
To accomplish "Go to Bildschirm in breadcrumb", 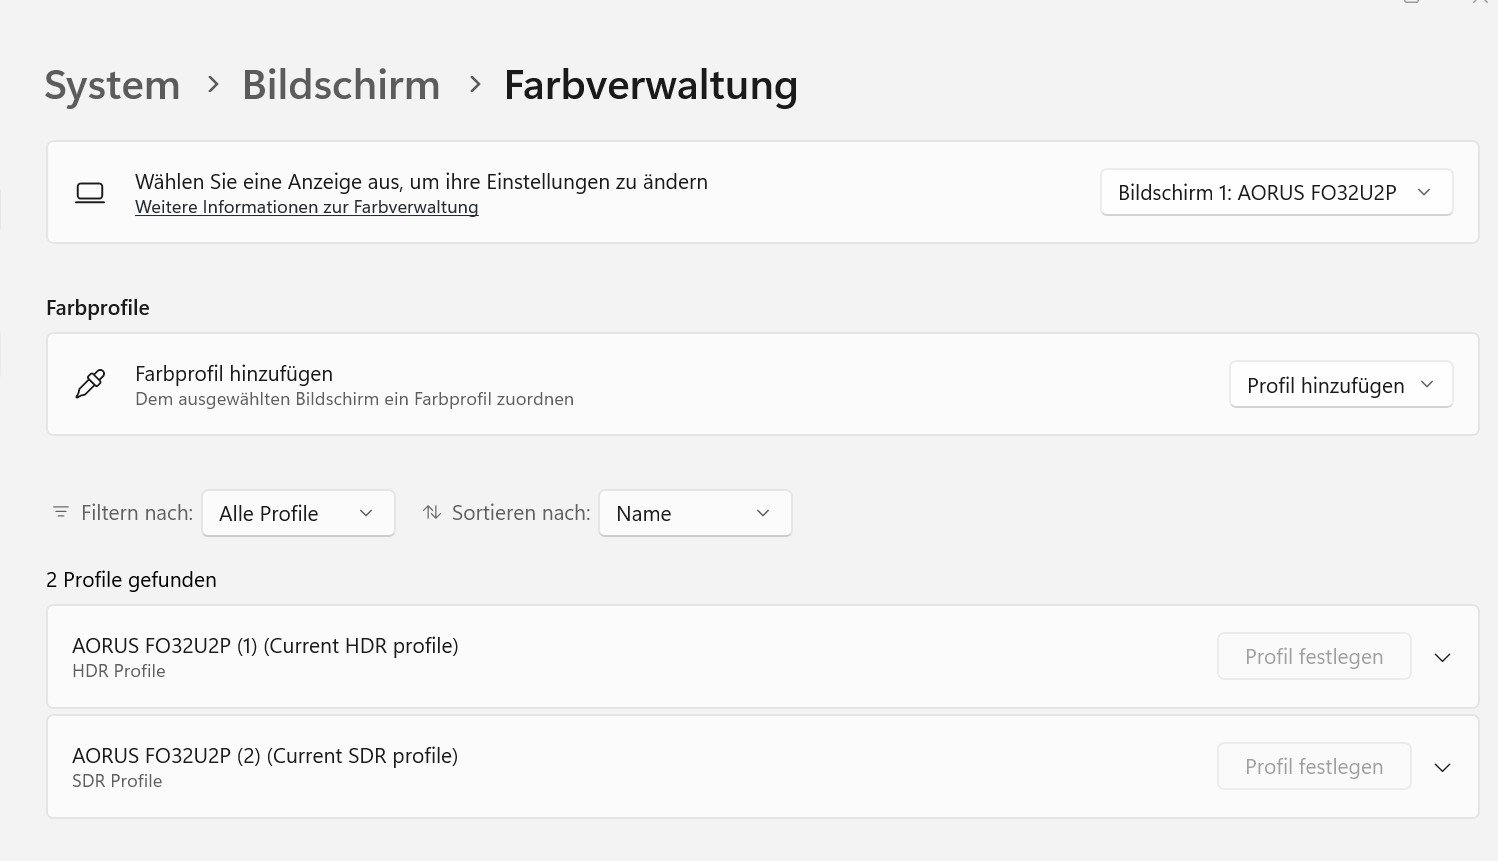I will pyautogui.click(x=341, y=85).
